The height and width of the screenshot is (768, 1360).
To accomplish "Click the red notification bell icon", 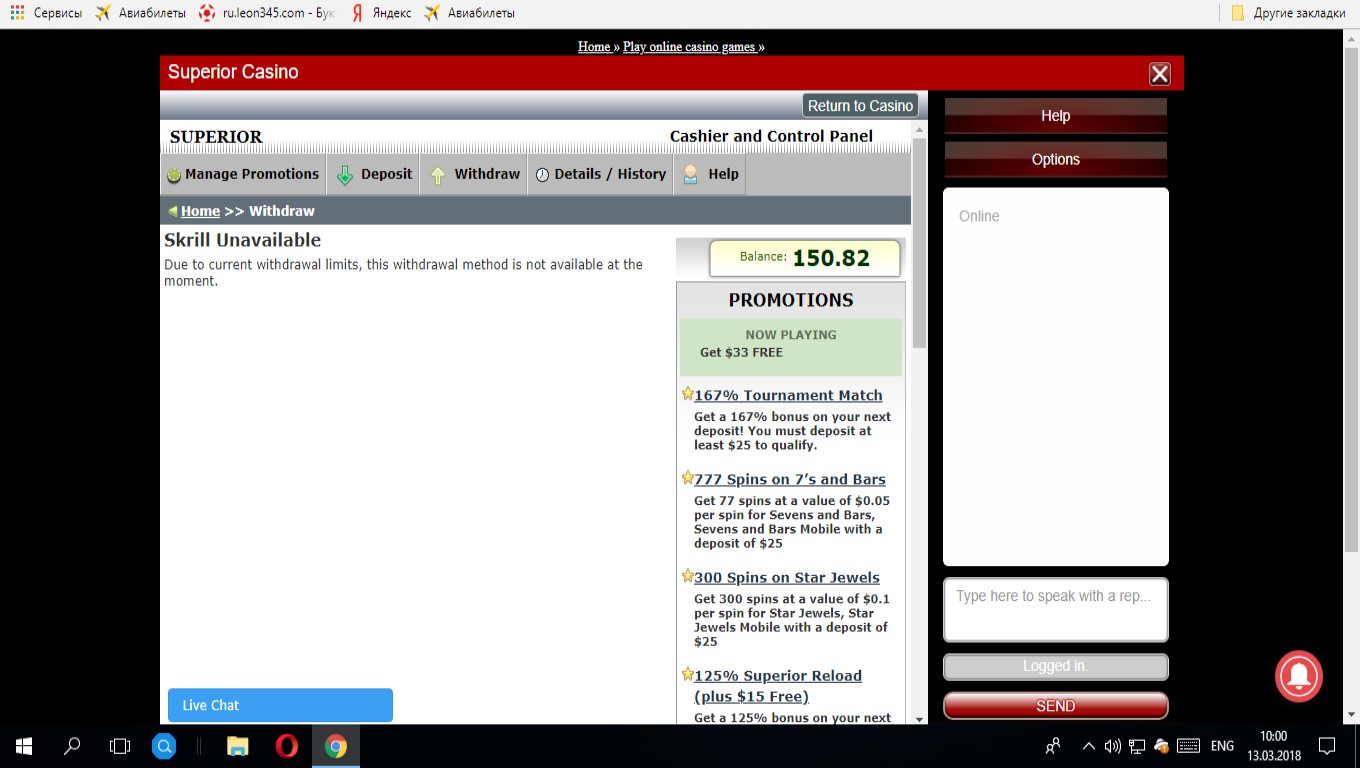I will (1298, 676).
